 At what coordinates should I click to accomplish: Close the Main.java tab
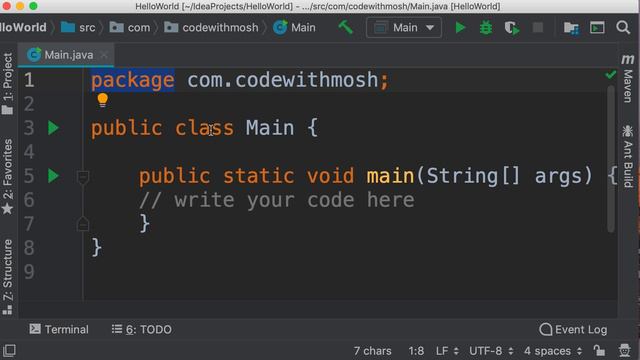pos(104,55)
